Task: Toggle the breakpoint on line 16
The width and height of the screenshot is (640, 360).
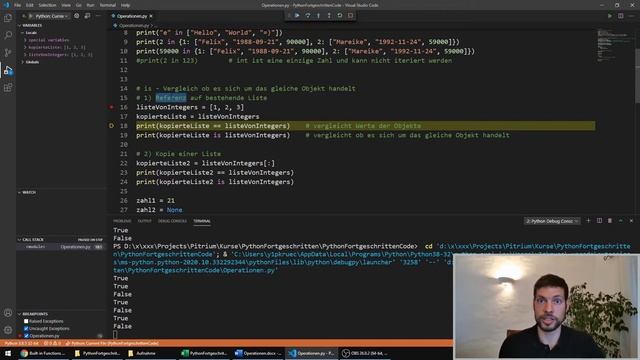Action: click(111, 107)
